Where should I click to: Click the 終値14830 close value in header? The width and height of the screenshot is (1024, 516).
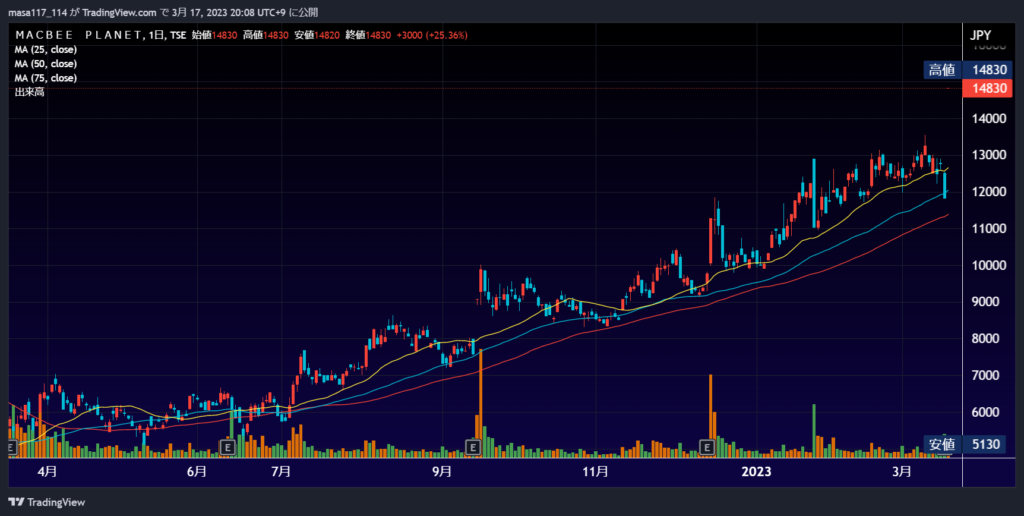368,35
